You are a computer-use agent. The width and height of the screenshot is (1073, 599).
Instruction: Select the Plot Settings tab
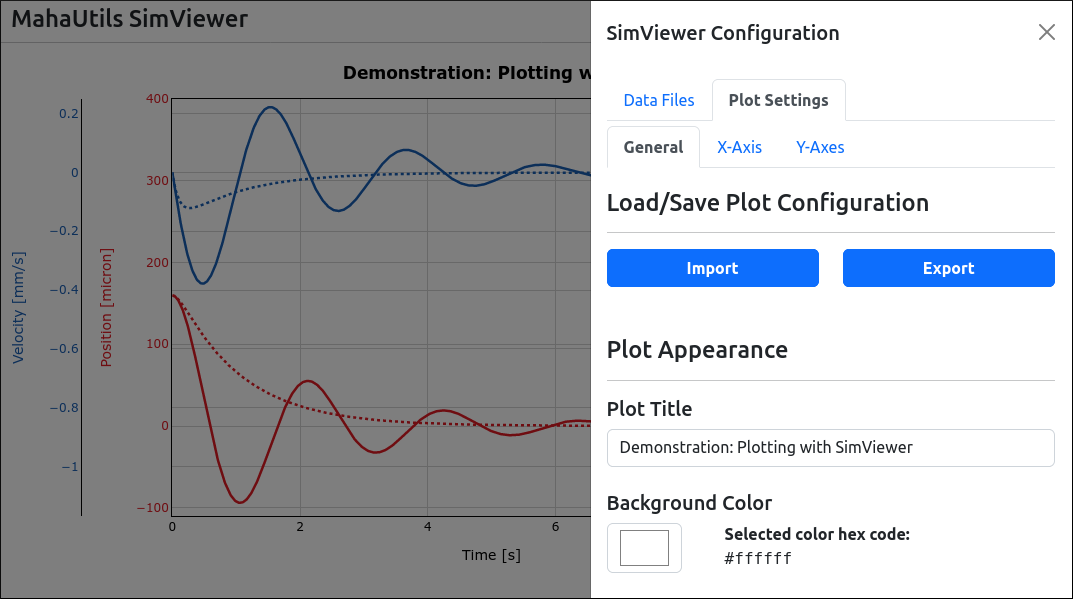coord(778,100)
